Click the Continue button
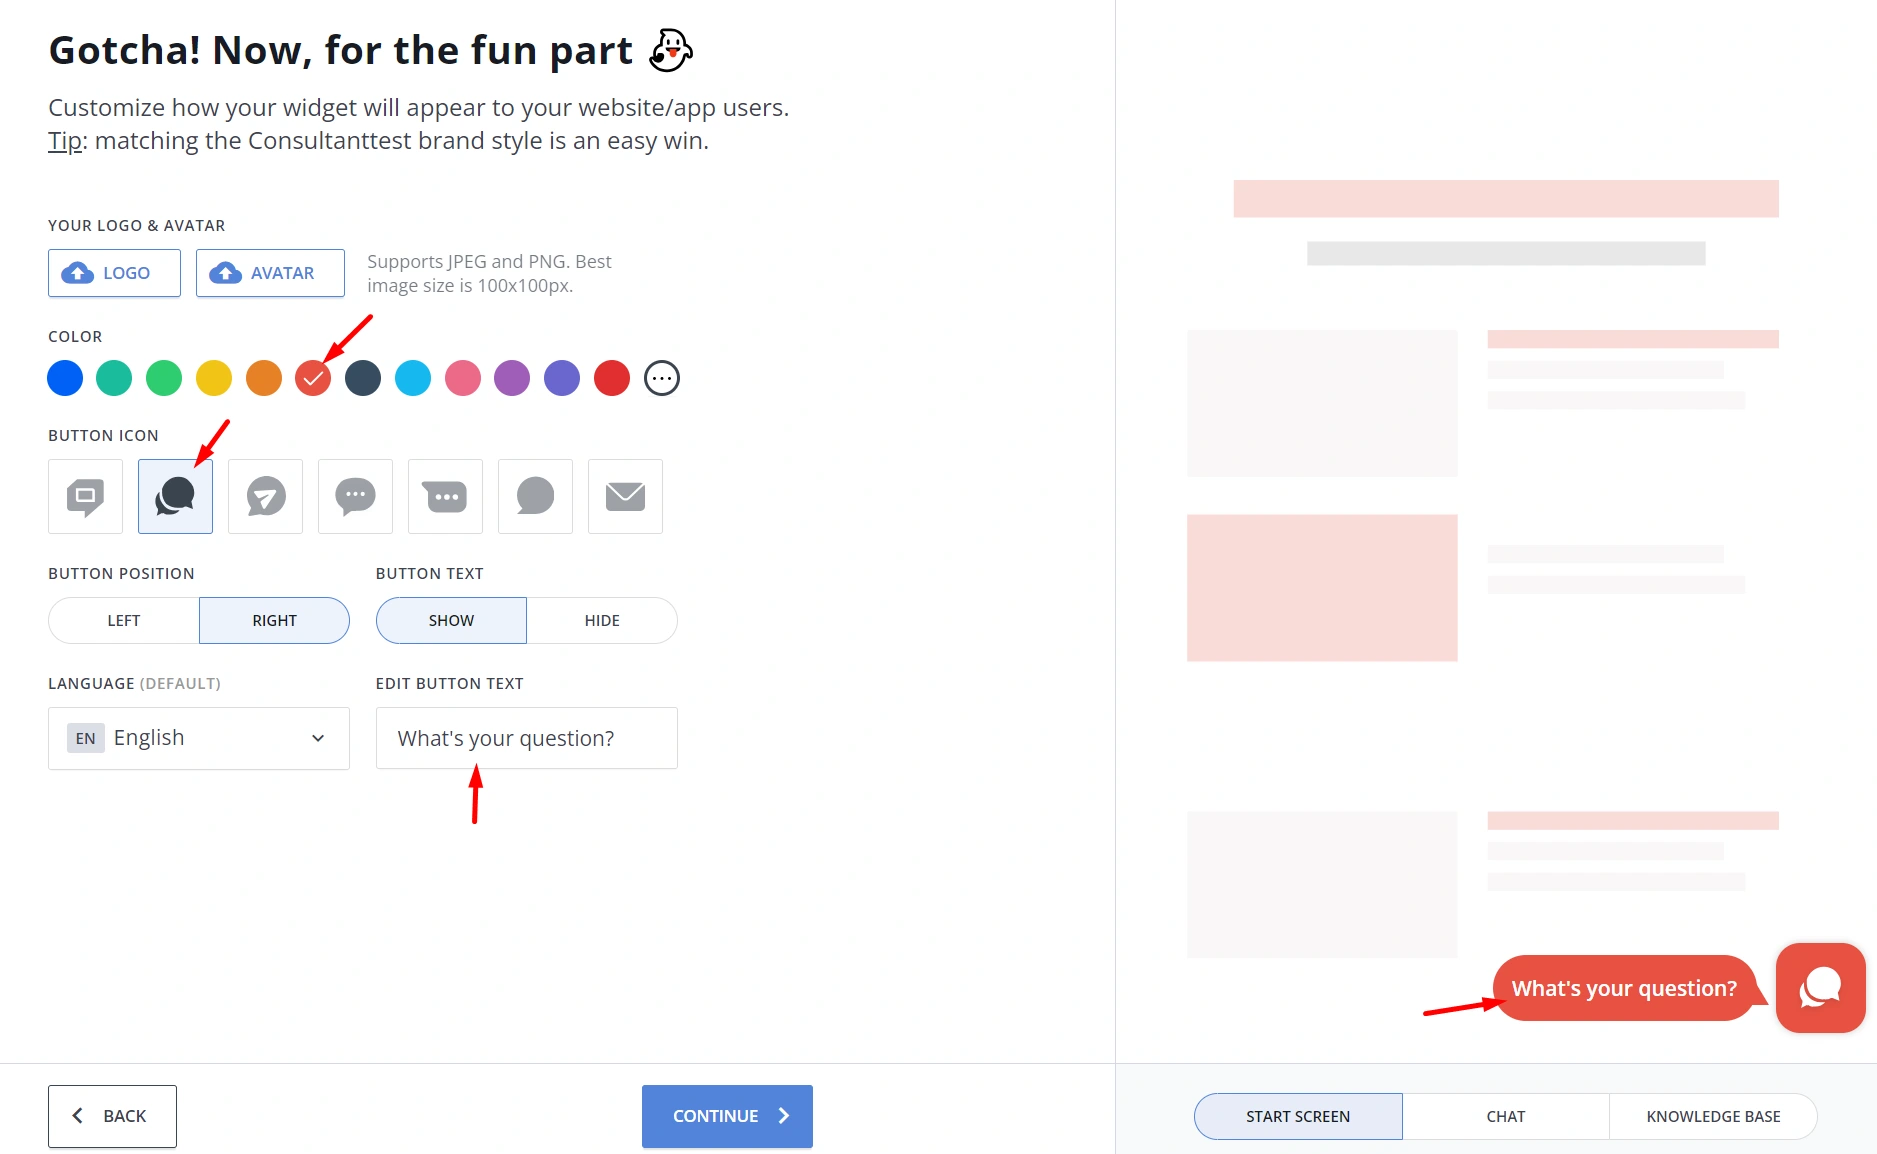This screenshot has height=1154, width=1877. point(727,1116)
